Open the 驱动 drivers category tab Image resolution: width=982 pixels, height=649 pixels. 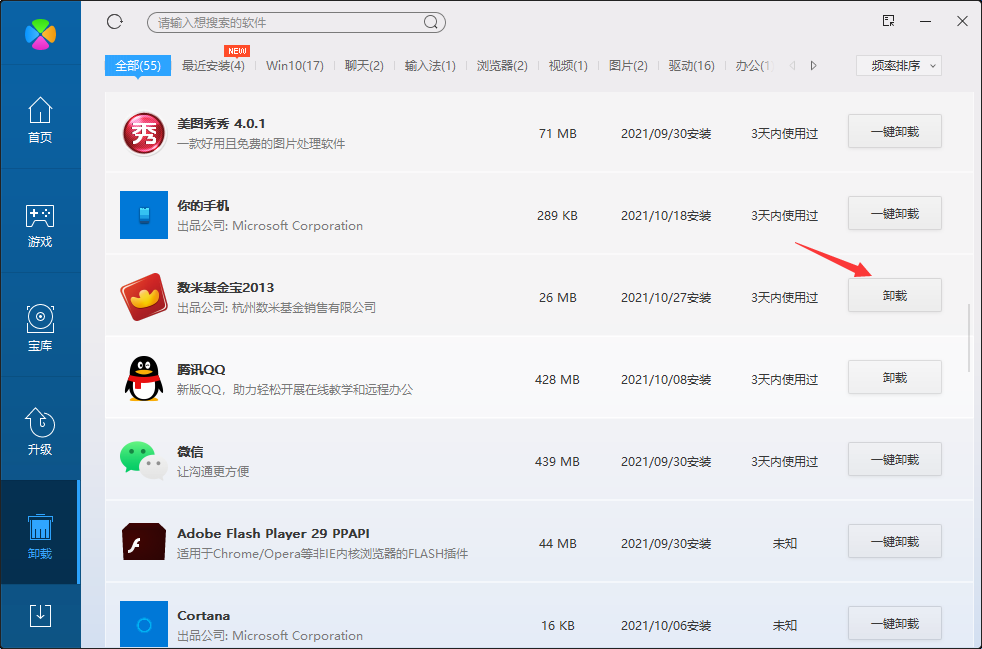(690, 64)
